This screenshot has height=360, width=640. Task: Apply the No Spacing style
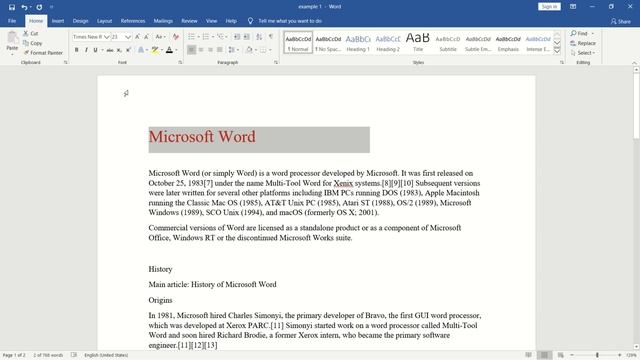pos(328,42)
